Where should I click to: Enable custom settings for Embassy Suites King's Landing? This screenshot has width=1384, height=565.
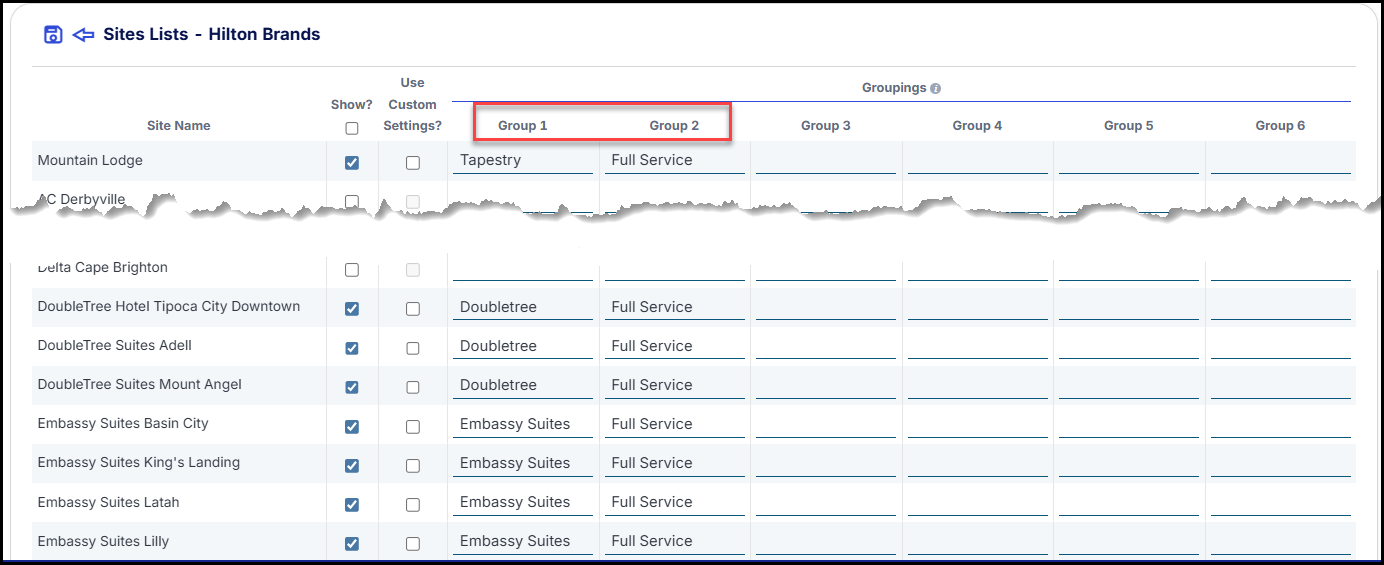coord(413,466)
